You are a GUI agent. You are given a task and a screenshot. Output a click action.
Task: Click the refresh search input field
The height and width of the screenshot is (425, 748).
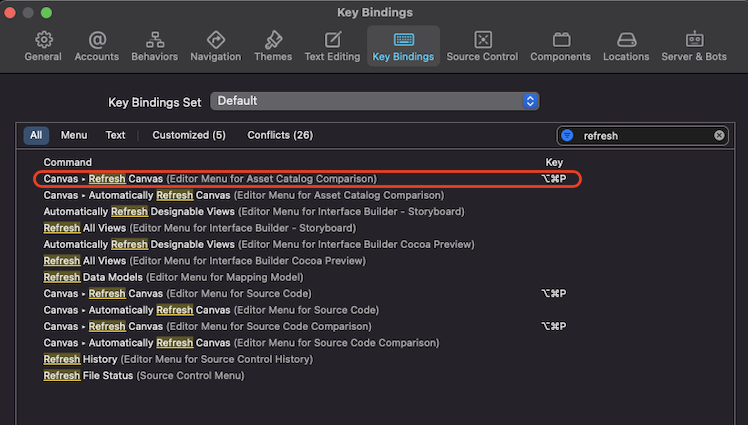point(645,136)
